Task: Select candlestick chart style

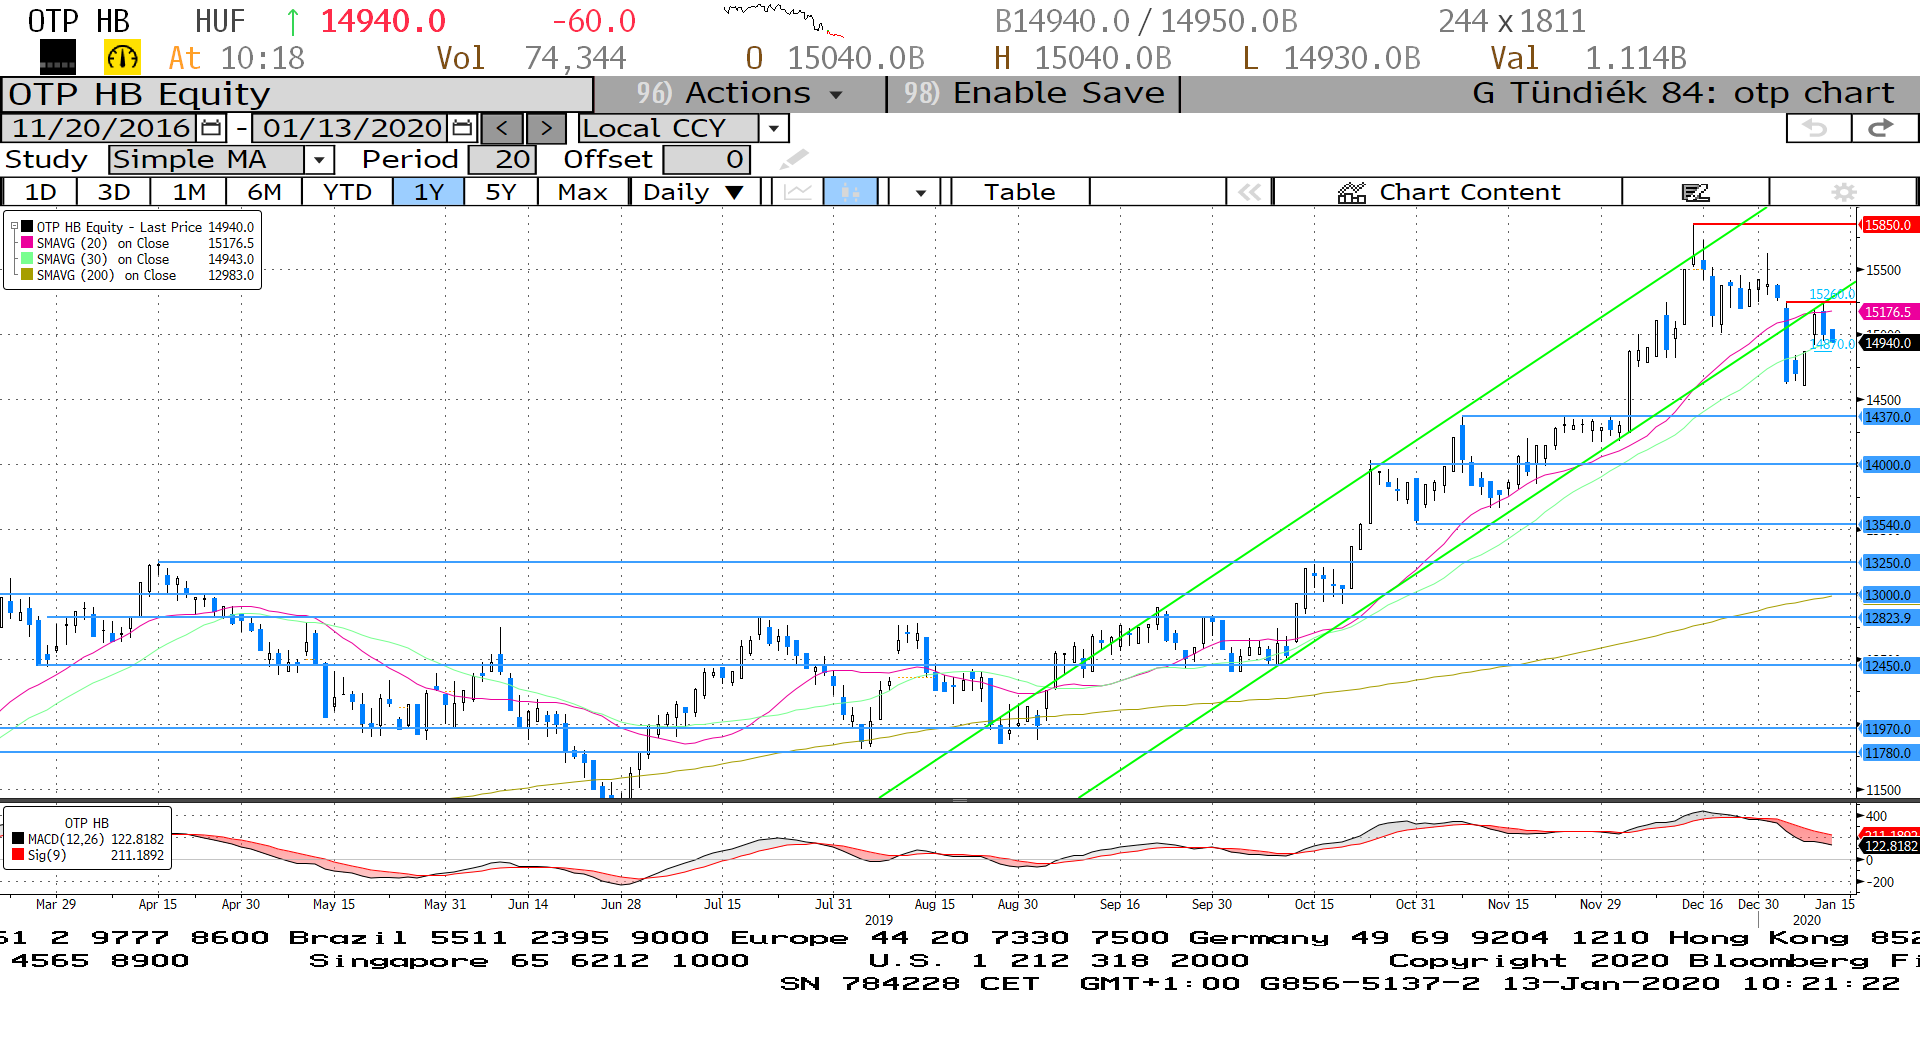Action: click(x=850, y=192)
